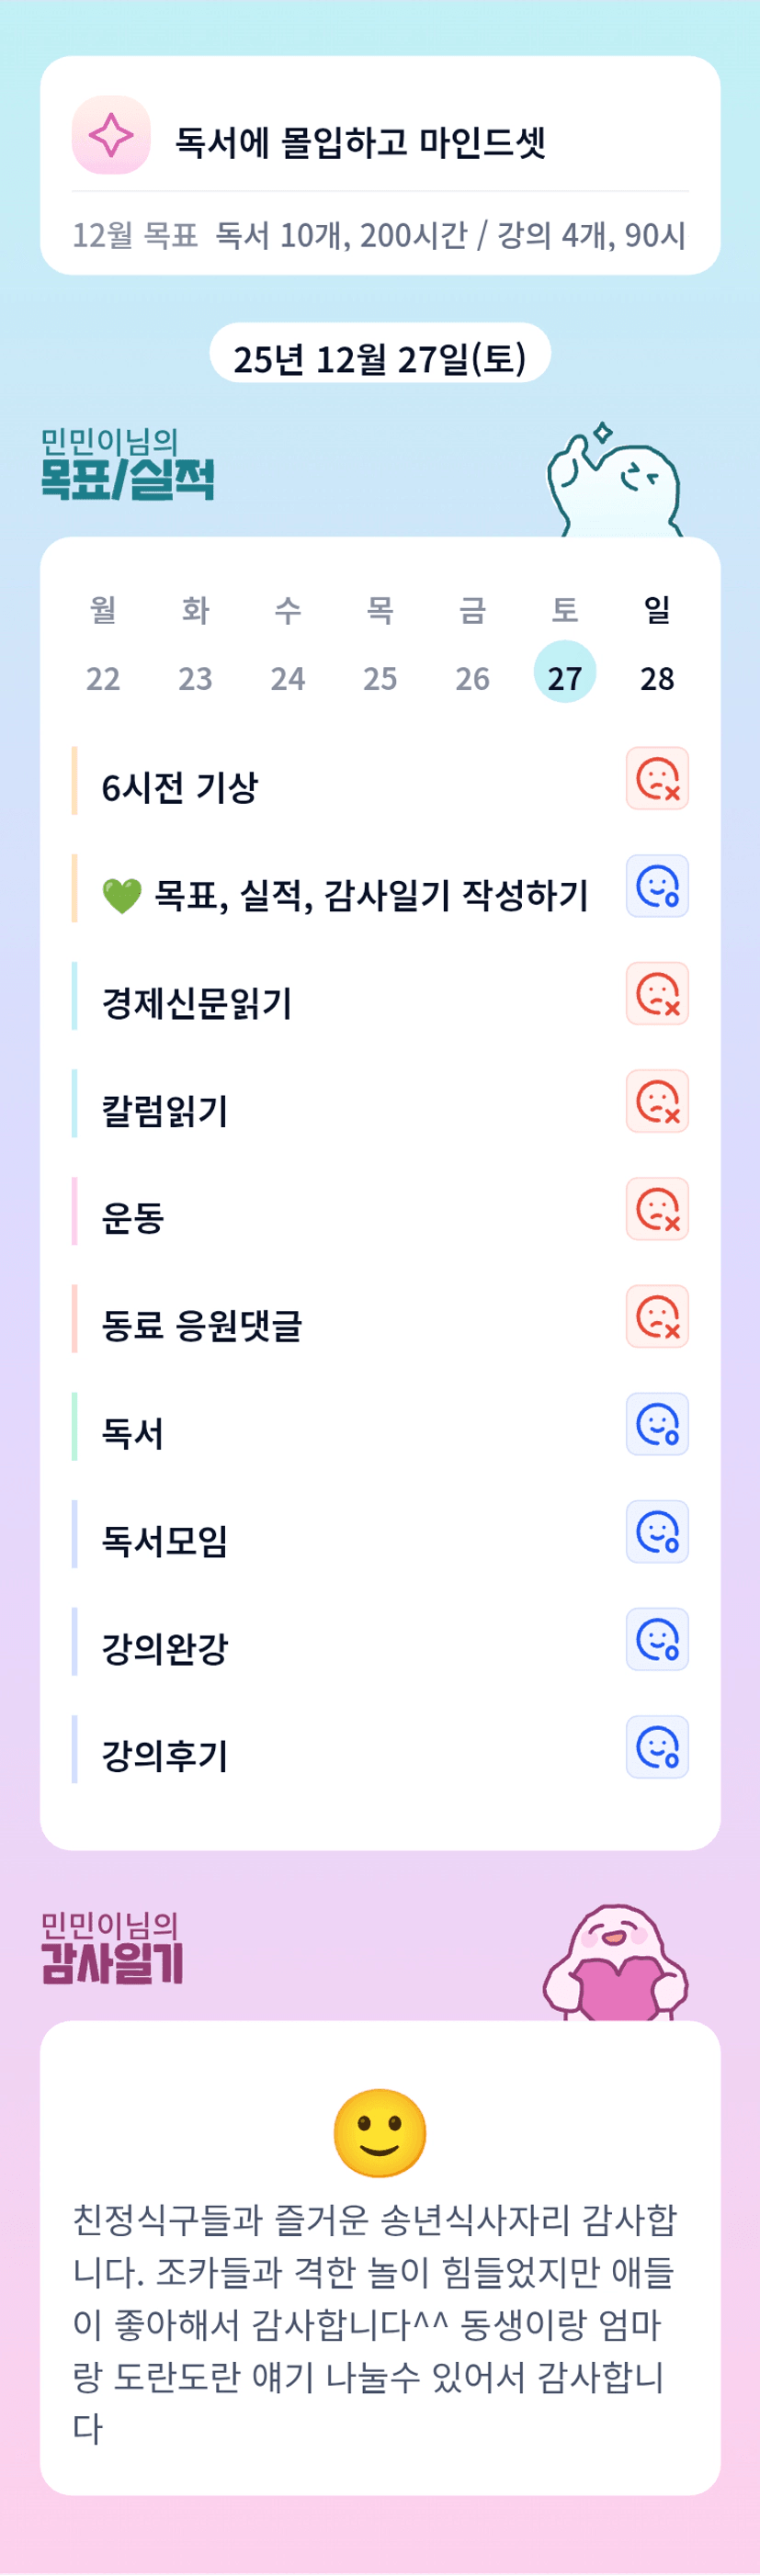Click the smiley face beside 강의완강
Image resolution: width=760 pixels, height=2576 pixels.
click(x=657, y=1639)
